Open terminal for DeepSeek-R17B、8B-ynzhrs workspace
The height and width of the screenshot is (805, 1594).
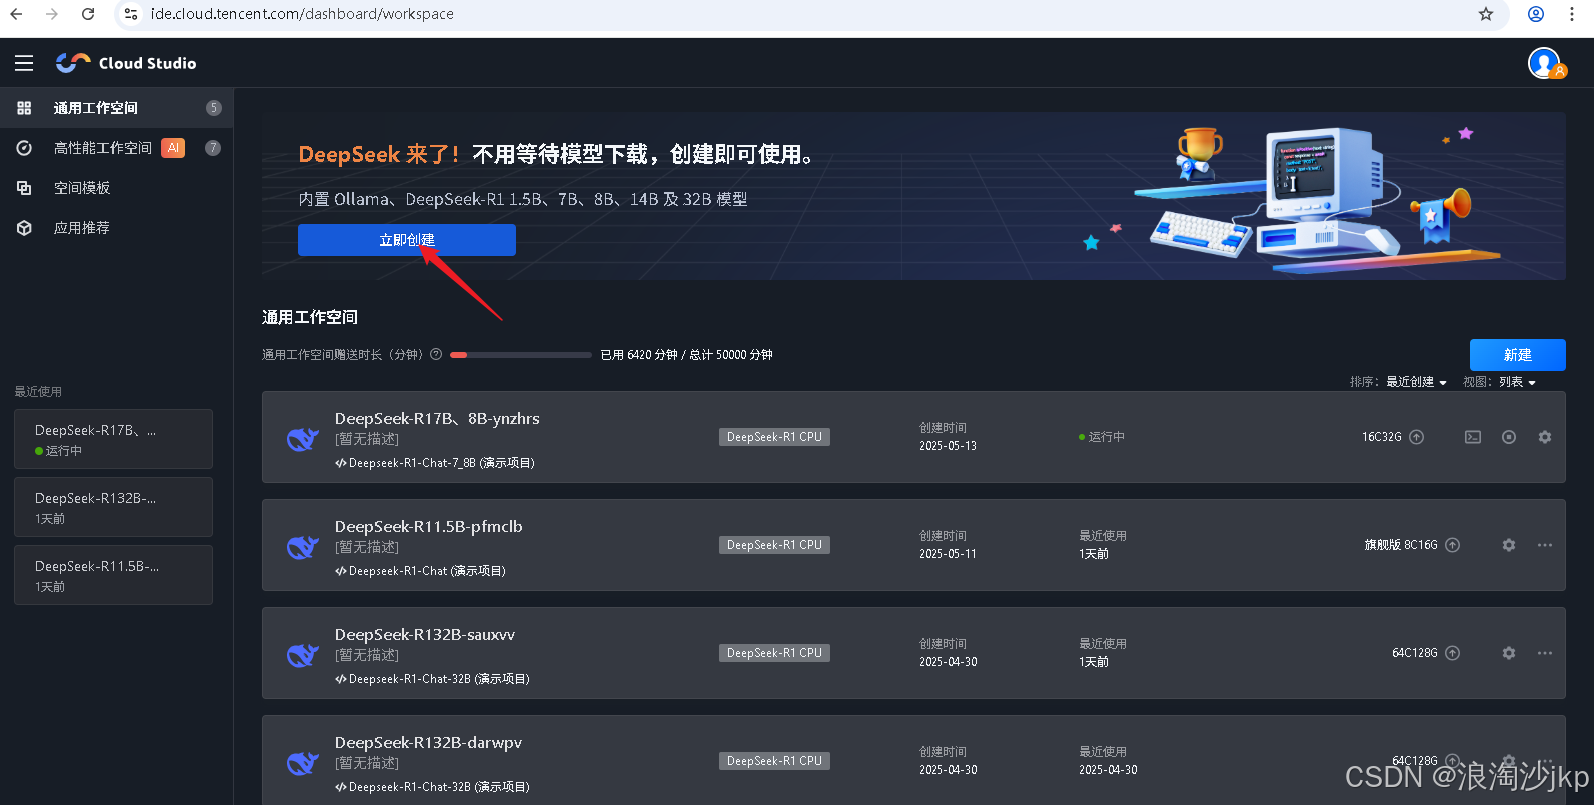pyautogui.click(x=1473, y=437)
